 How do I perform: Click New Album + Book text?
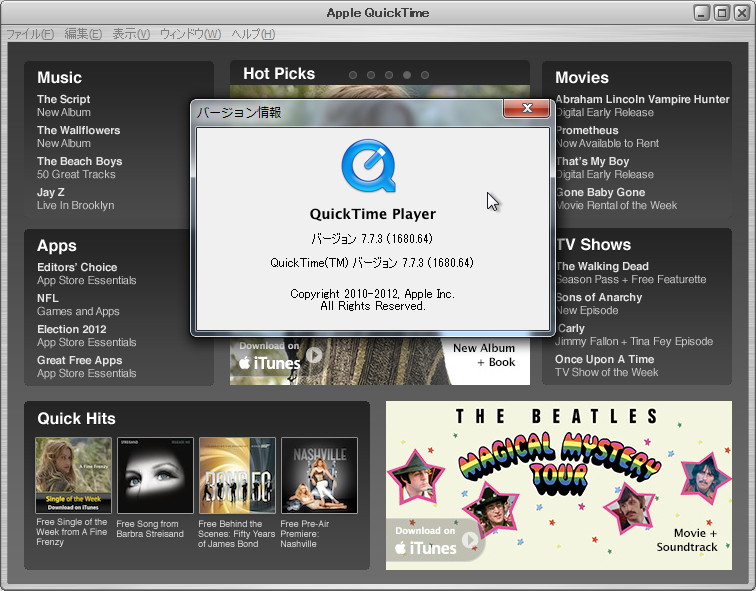pyautogui.click(x=484, y=355)
